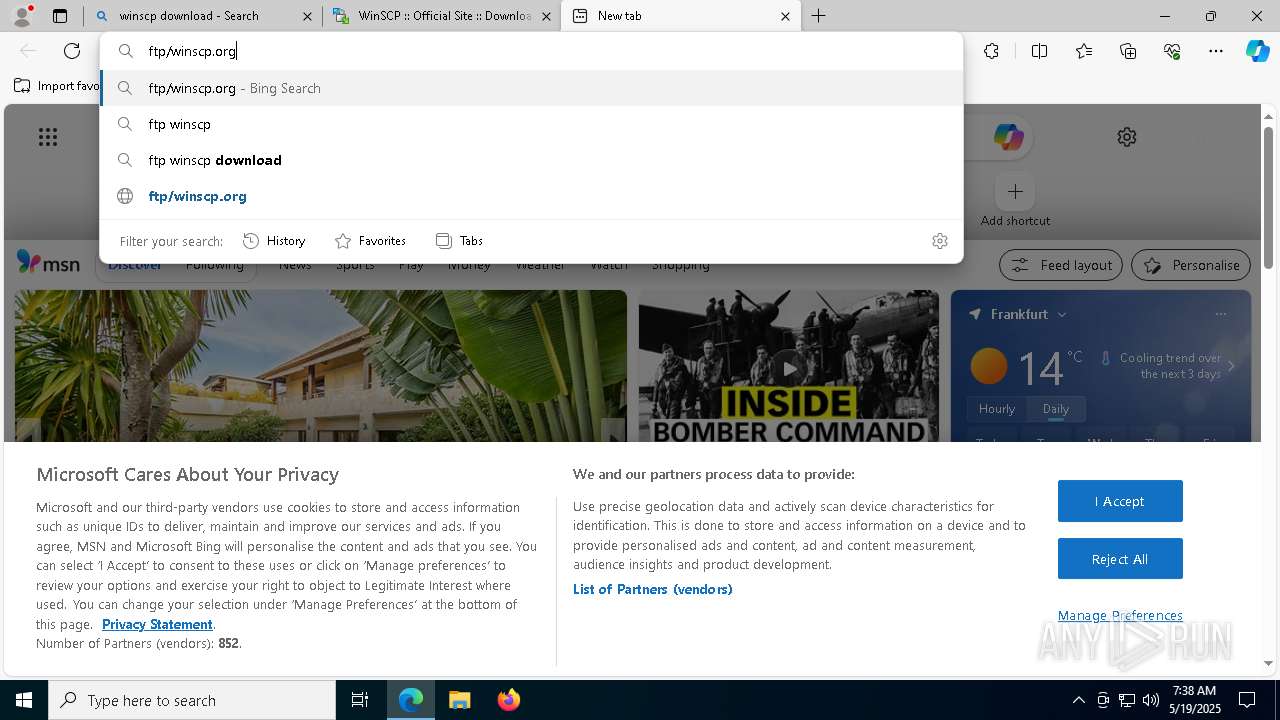
Task: Close the New tab tab
Action: point(785,16)
